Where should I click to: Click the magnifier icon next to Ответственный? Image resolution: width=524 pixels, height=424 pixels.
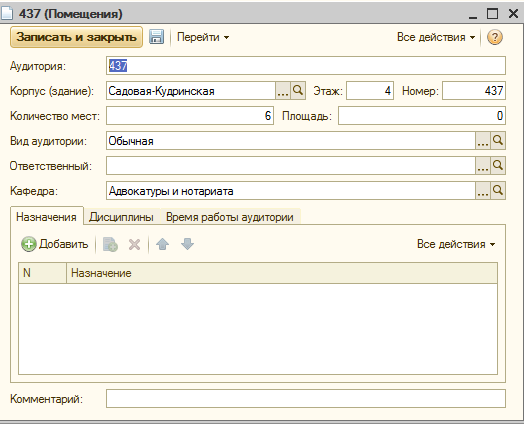coord(498,165)
